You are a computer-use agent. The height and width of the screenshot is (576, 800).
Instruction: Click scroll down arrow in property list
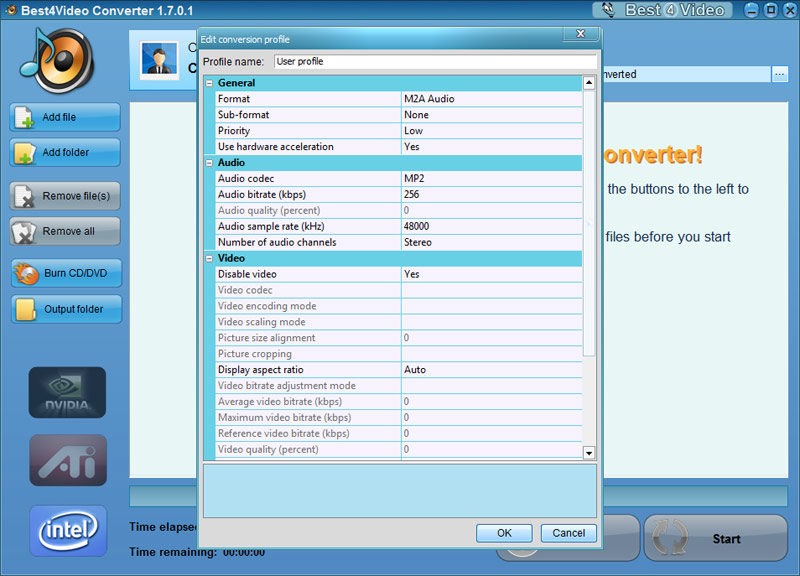tap(589, 453)
